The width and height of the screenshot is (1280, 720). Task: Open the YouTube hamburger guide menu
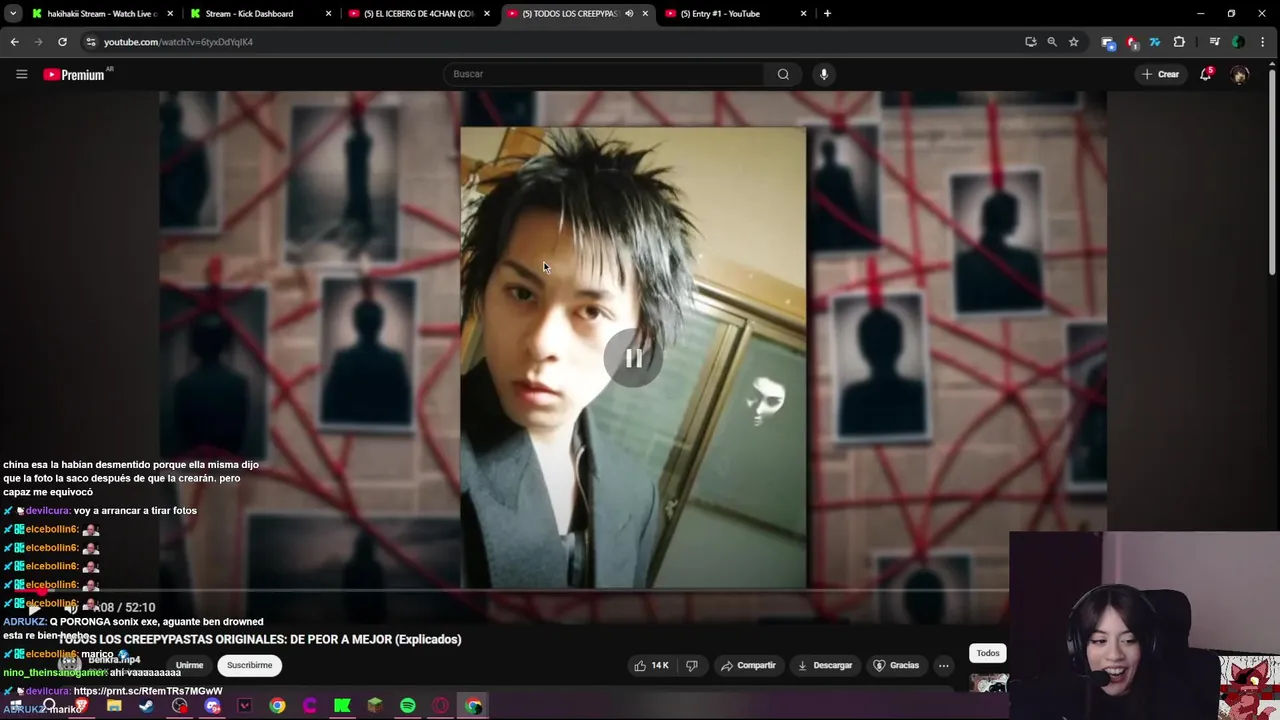click(21, 74)
